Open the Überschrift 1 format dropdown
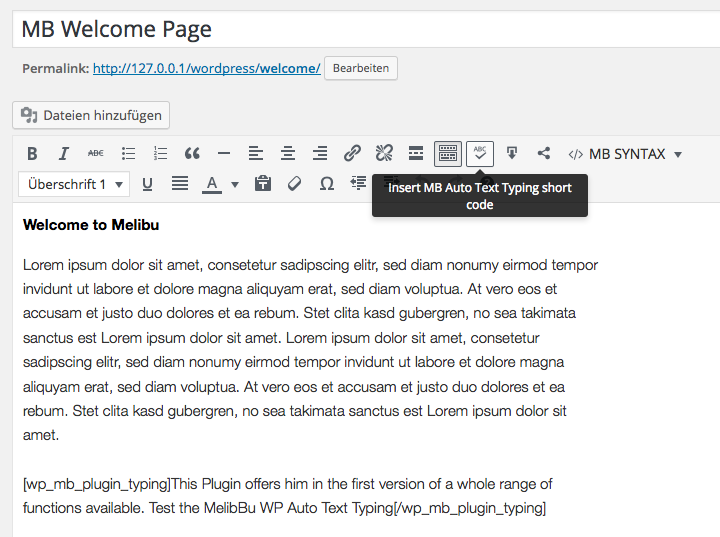The image size is (720, 537). (x=74, y=184)
